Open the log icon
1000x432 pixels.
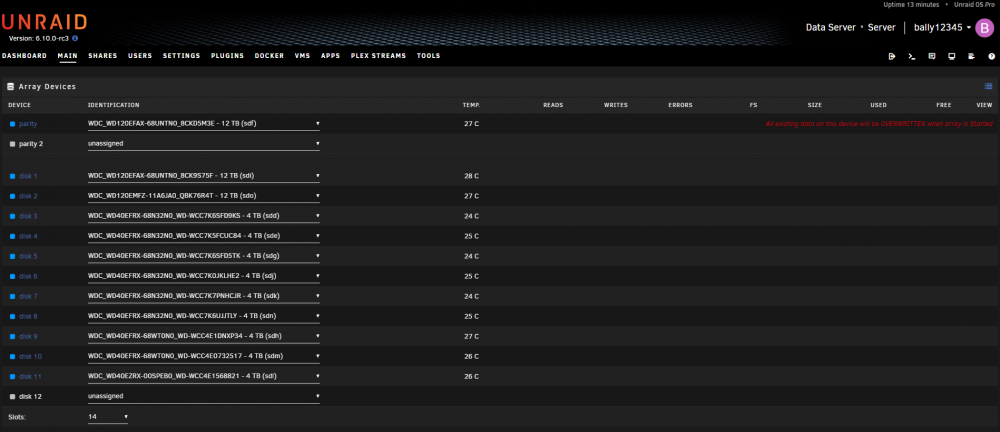[x=971, y=56]
